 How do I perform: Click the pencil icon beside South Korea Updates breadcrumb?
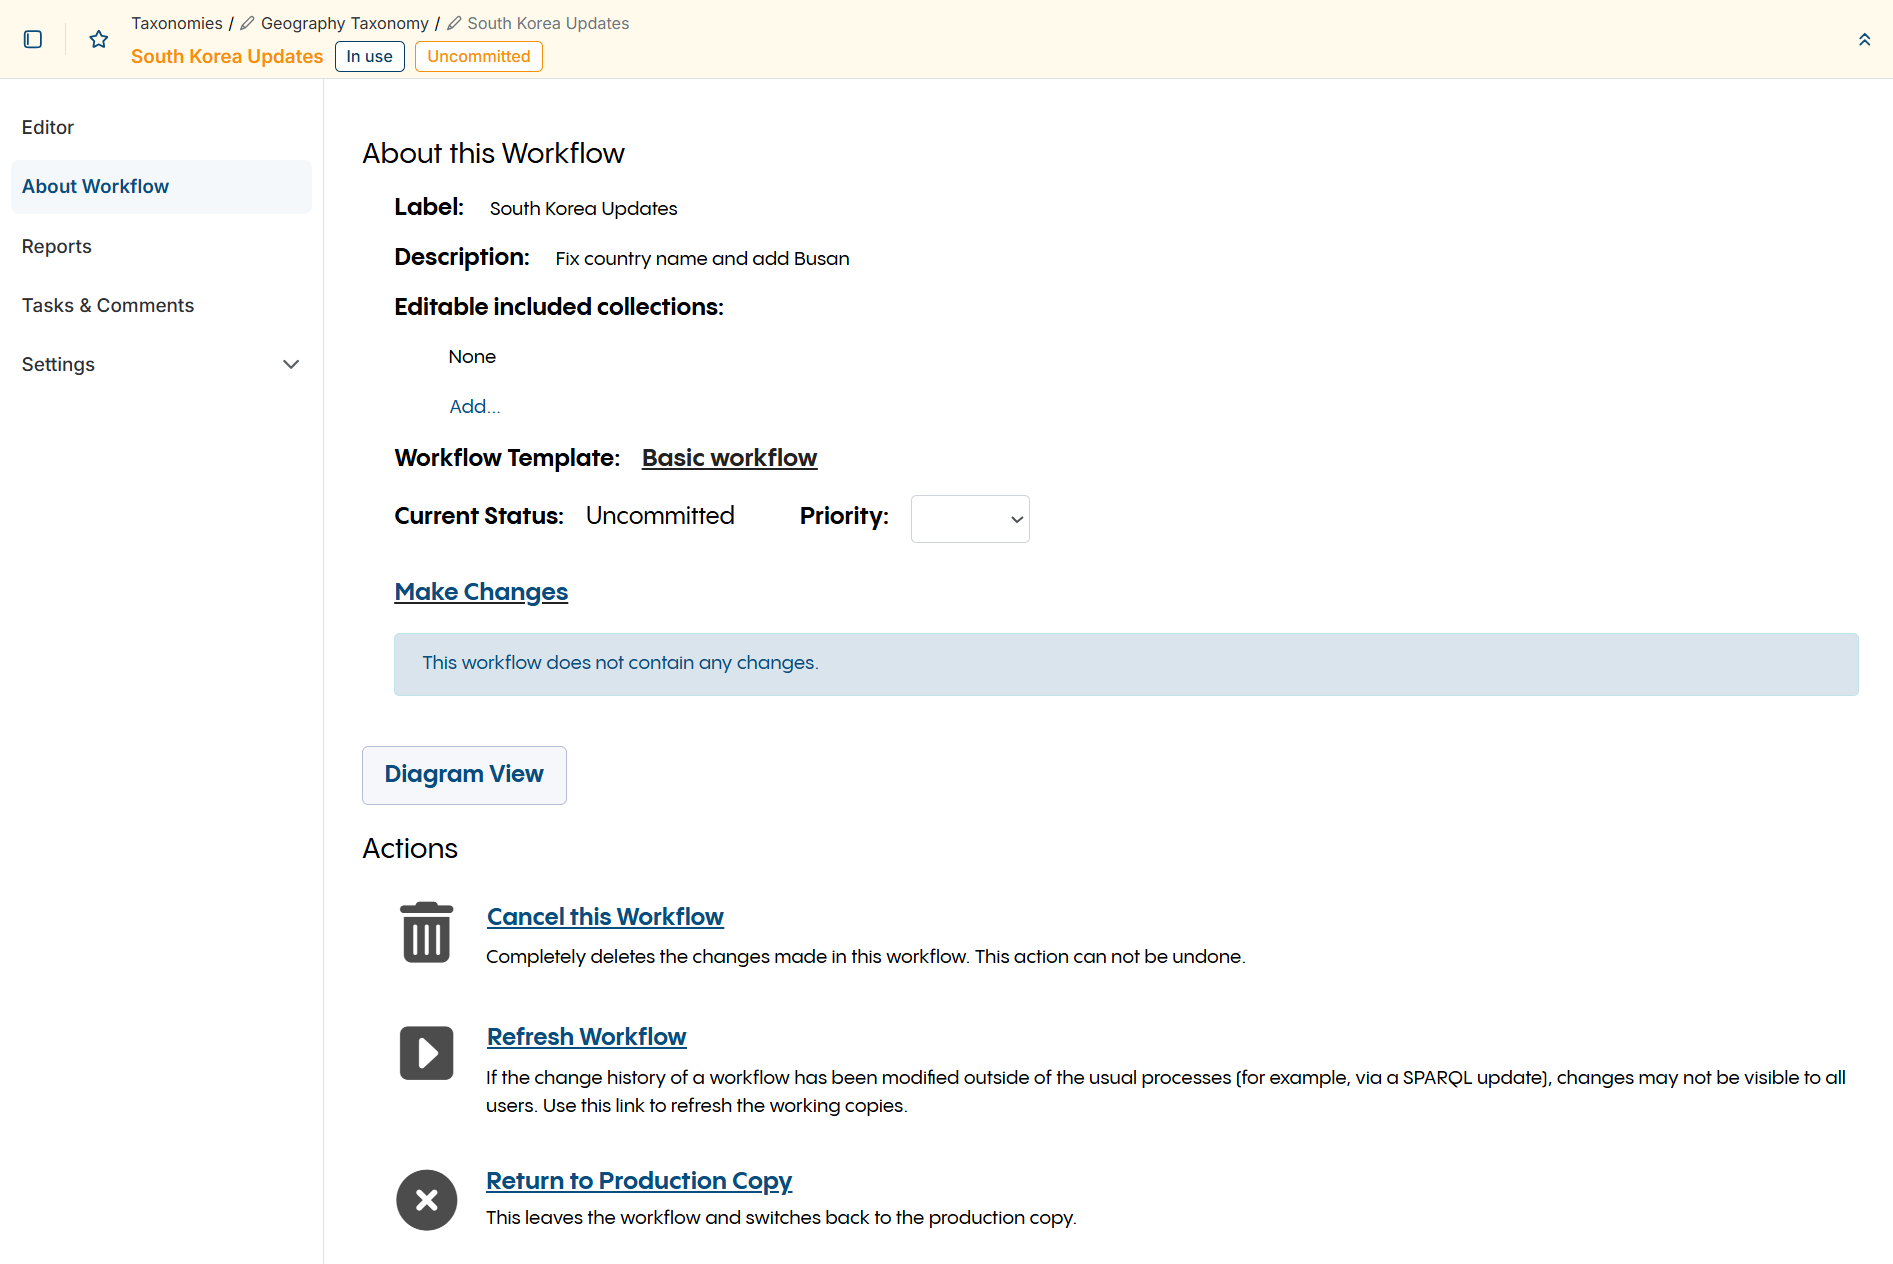click(453, 22)
